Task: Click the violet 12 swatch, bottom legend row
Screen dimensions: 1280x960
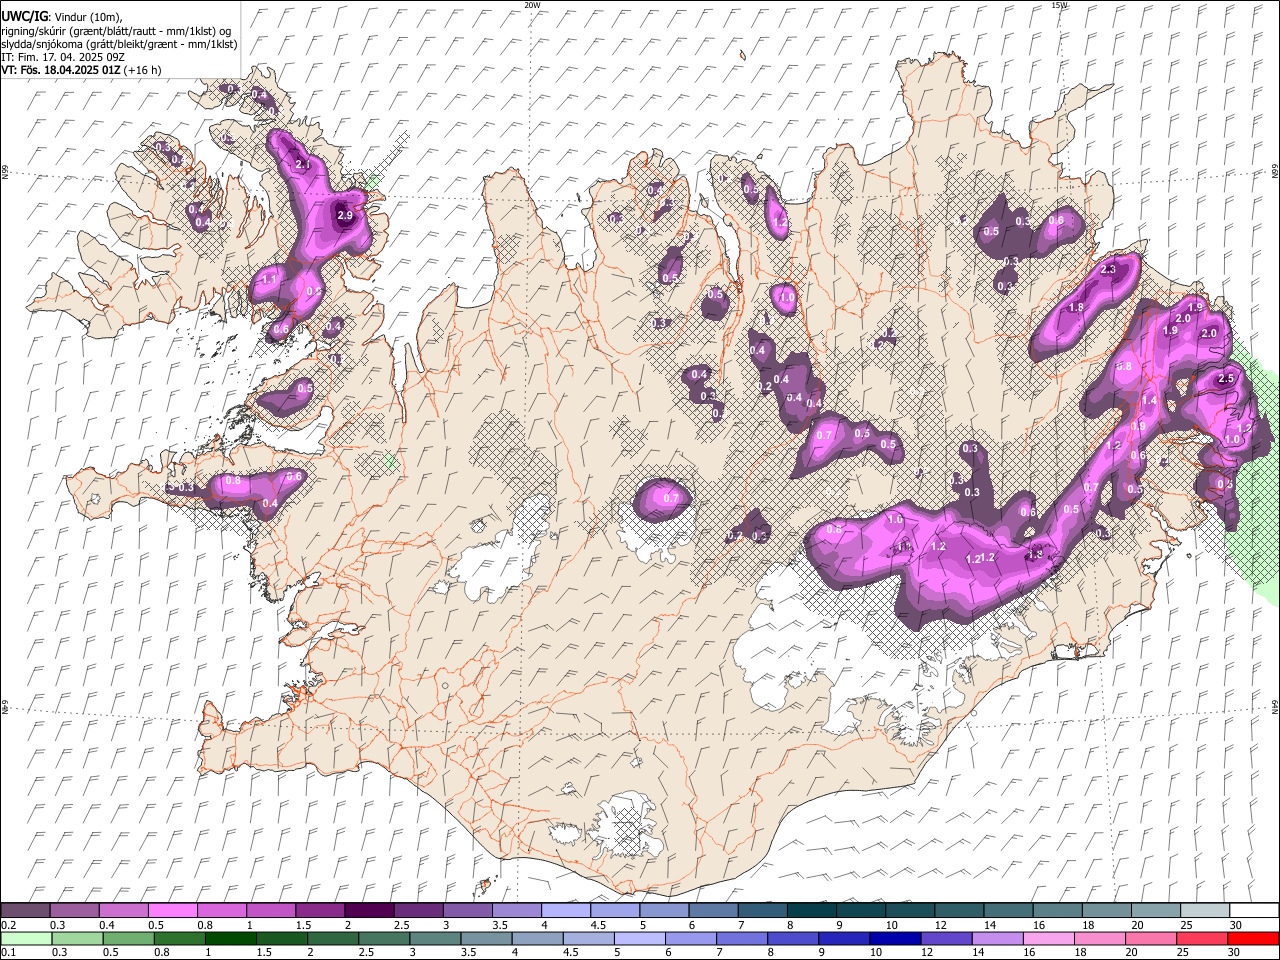Action: 945,939
